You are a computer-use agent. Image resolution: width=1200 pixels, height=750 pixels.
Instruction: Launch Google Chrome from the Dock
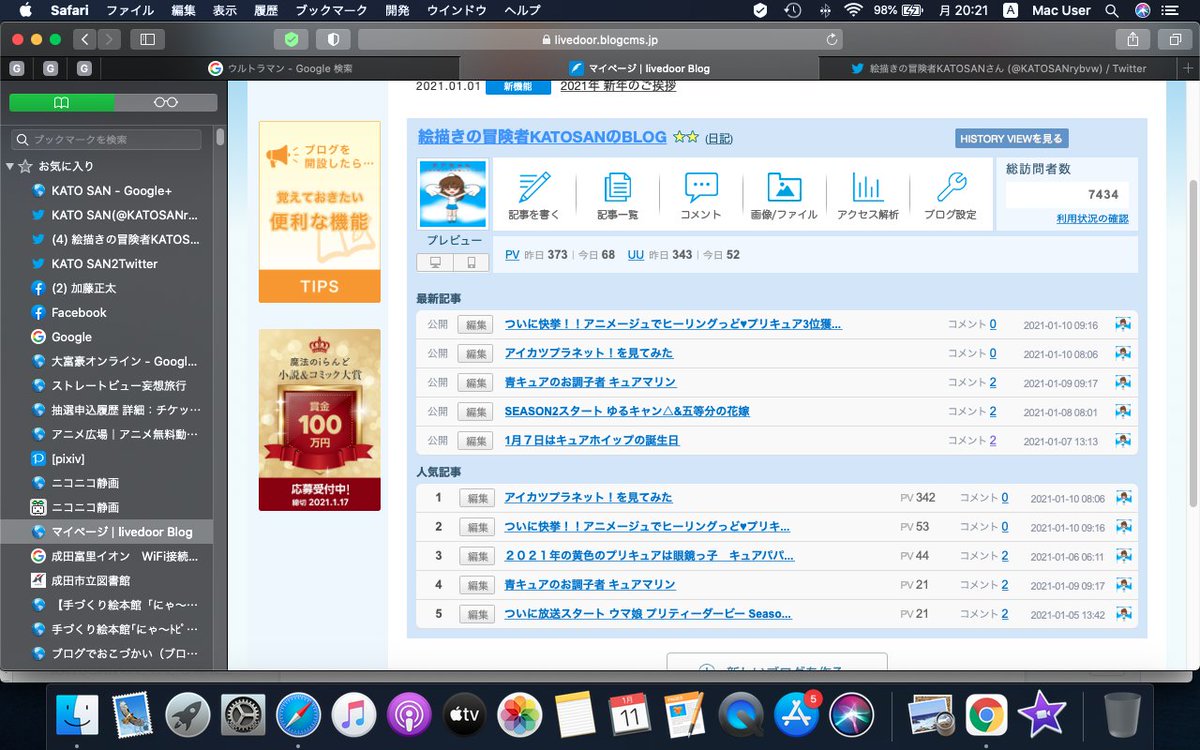tap(986, 715)
